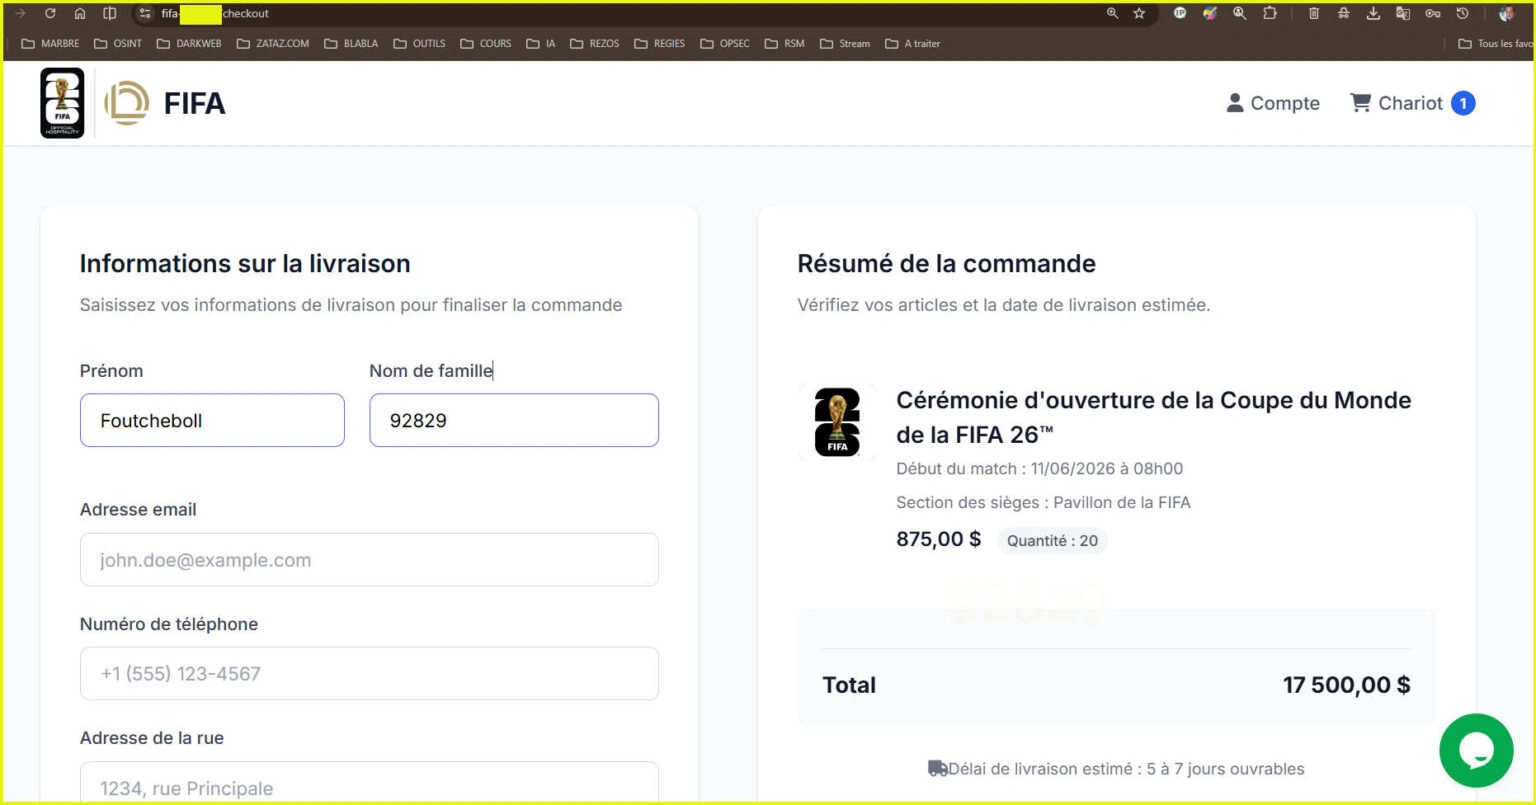Open the password key icon
This screenshot has width=1536, height=805.
[x=1433, y=14]
